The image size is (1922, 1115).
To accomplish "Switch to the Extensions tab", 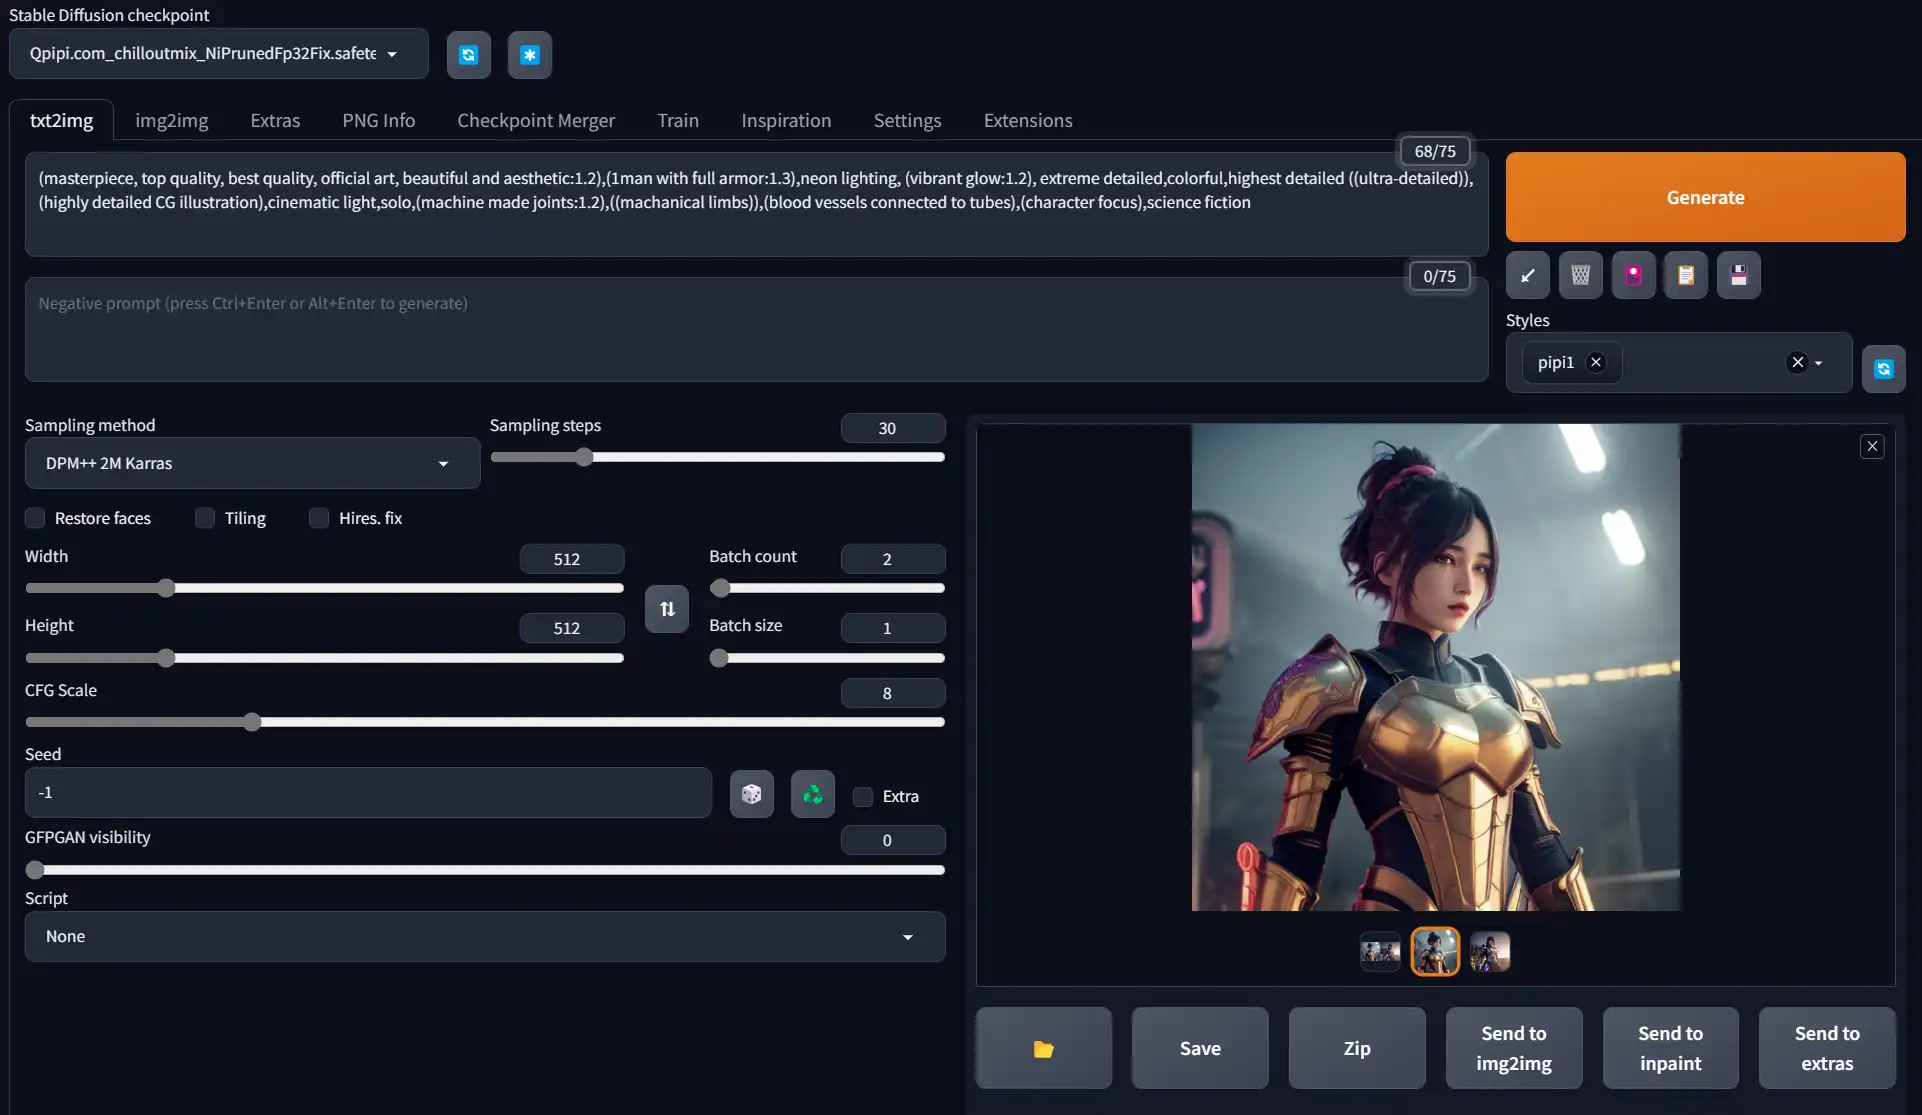I will click(1027, 121).
